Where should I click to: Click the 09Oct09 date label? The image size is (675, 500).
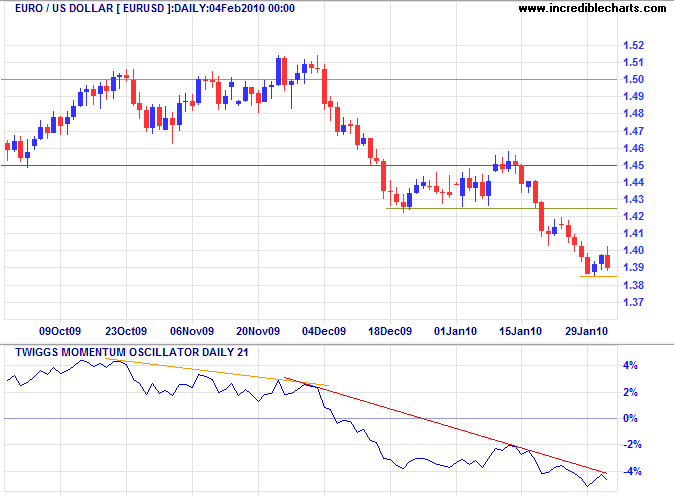pos(60,331)
